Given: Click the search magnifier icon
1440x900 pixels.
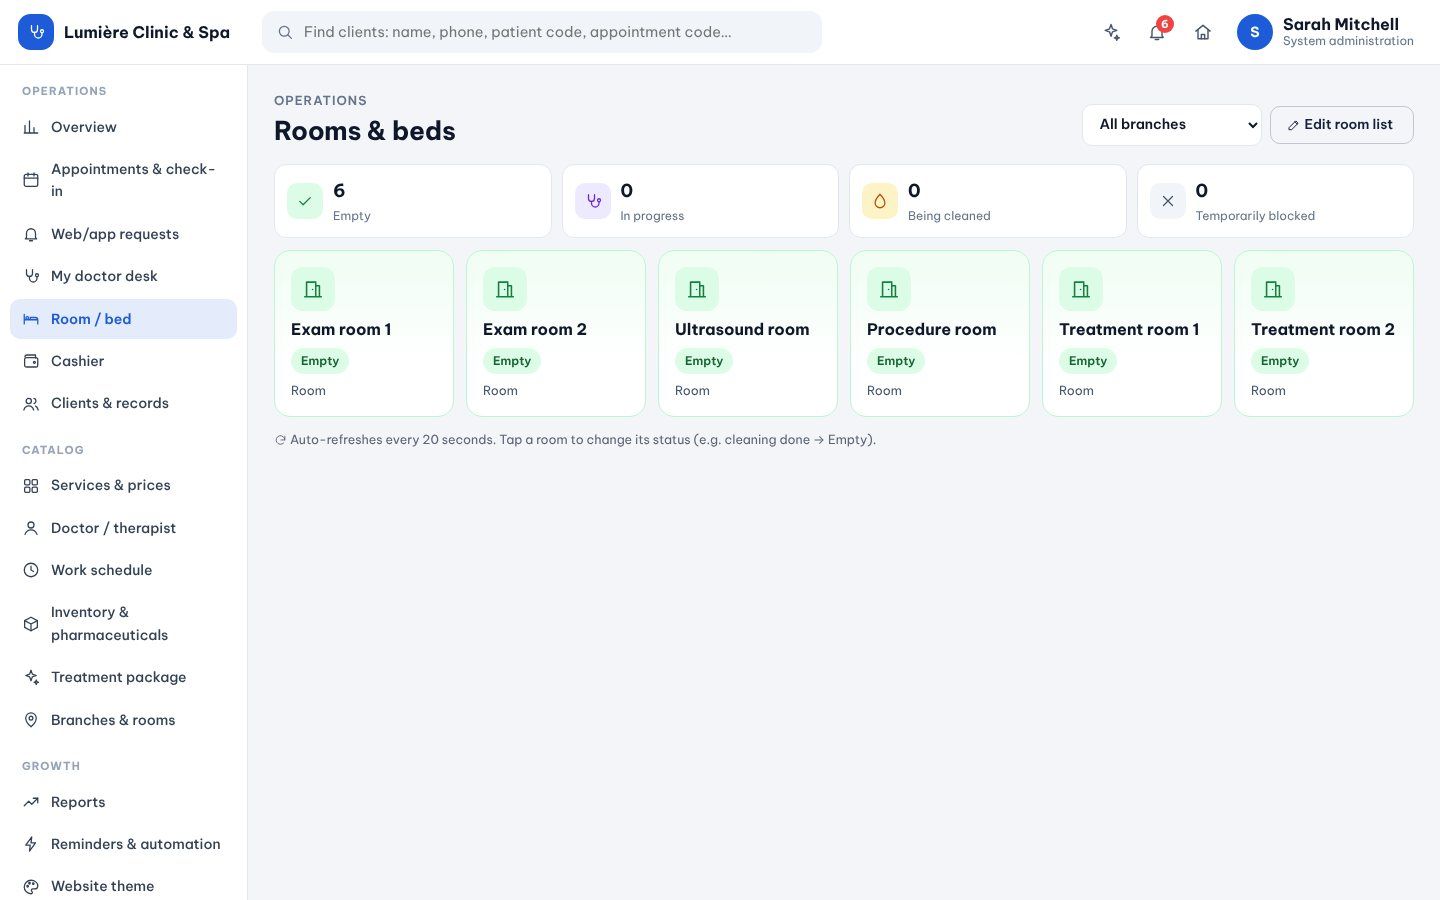Looking at the screenshot, I should pos(285,32).
